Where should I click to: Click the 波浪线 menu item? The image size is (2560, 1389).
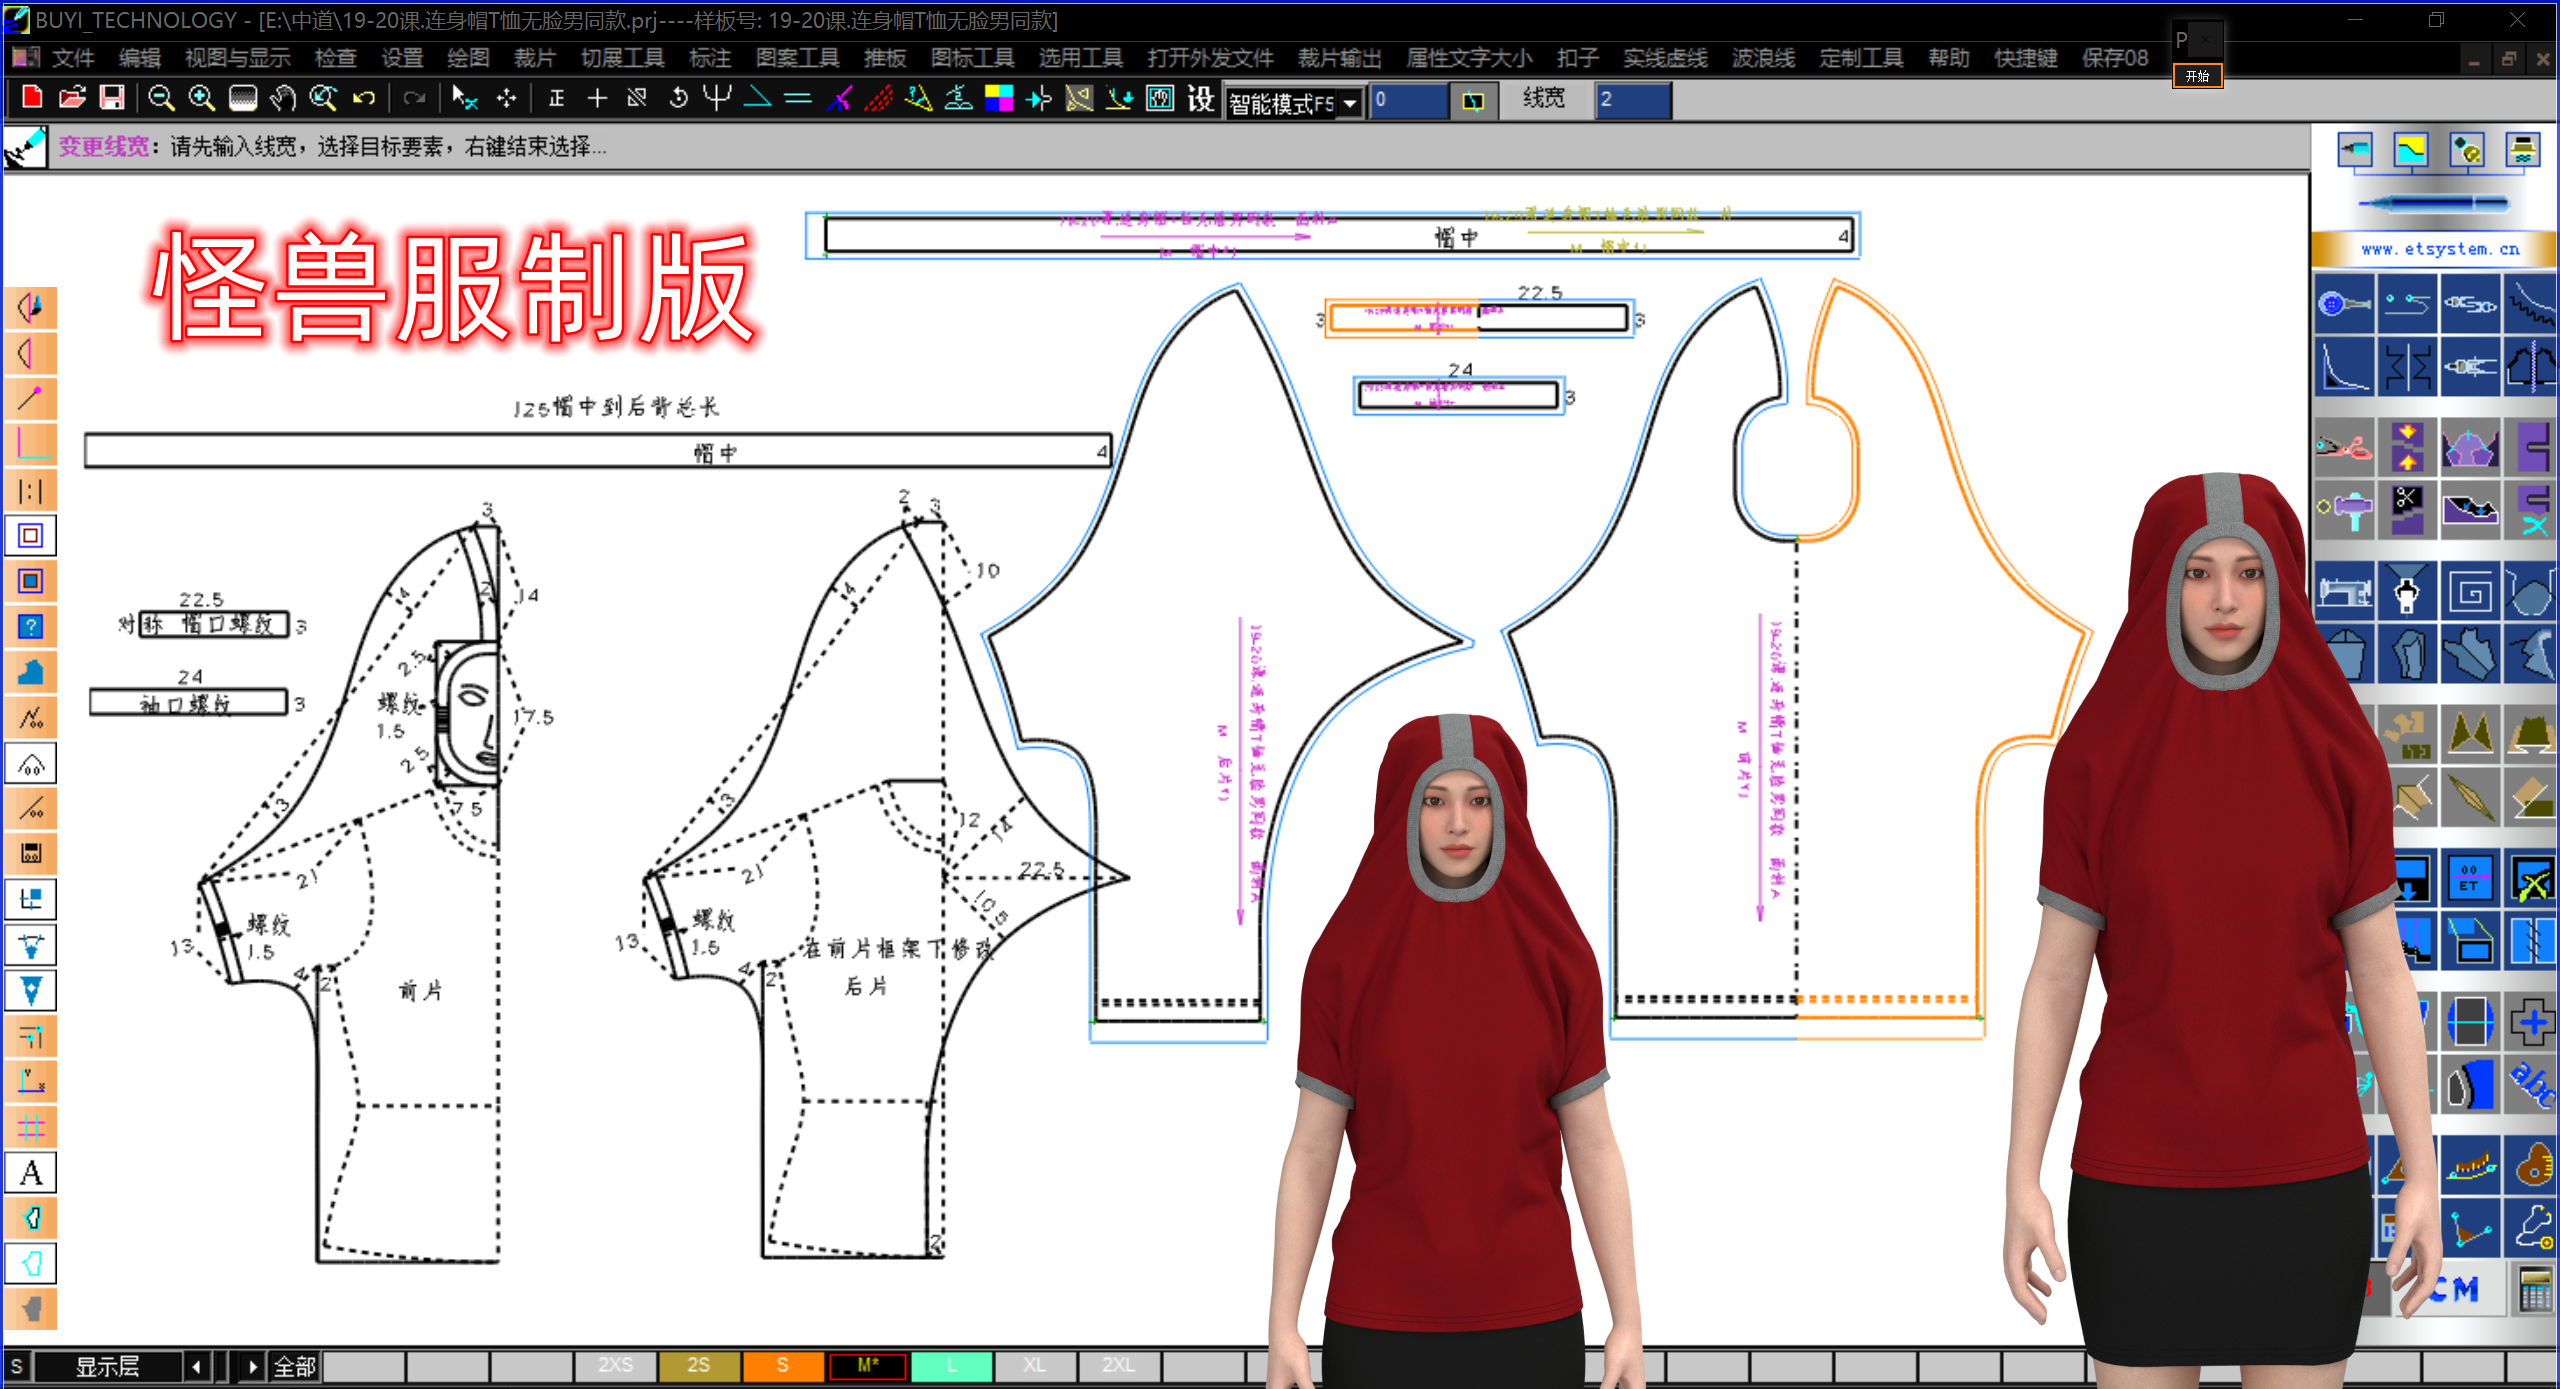1763,58
